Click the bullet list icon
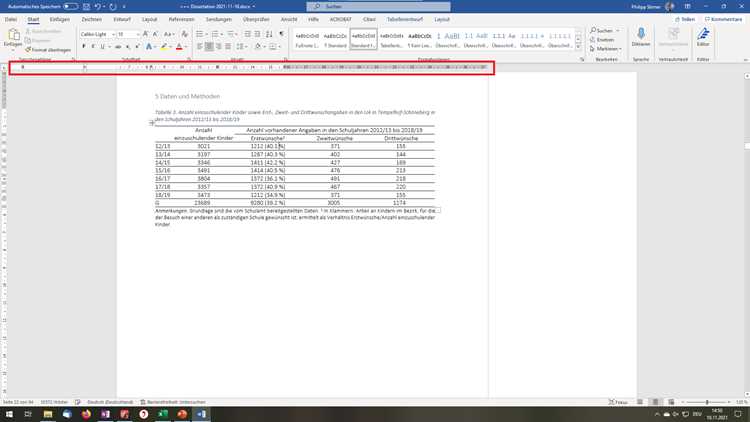Screen dimensions: 750x422 coord(199,34)
